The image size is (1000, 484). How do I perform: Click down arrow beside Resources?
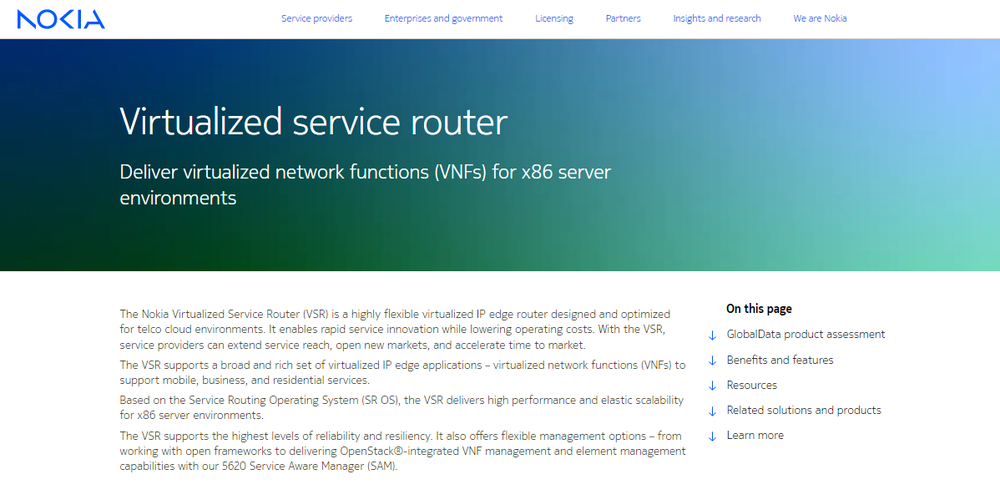tap(712, 386)
